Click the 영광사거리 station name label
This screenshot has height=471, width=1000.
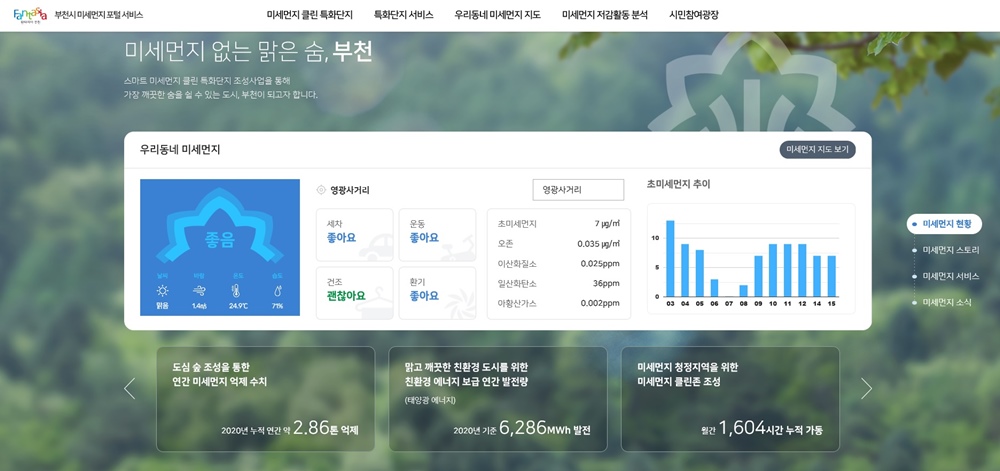[x=349, y=190]
